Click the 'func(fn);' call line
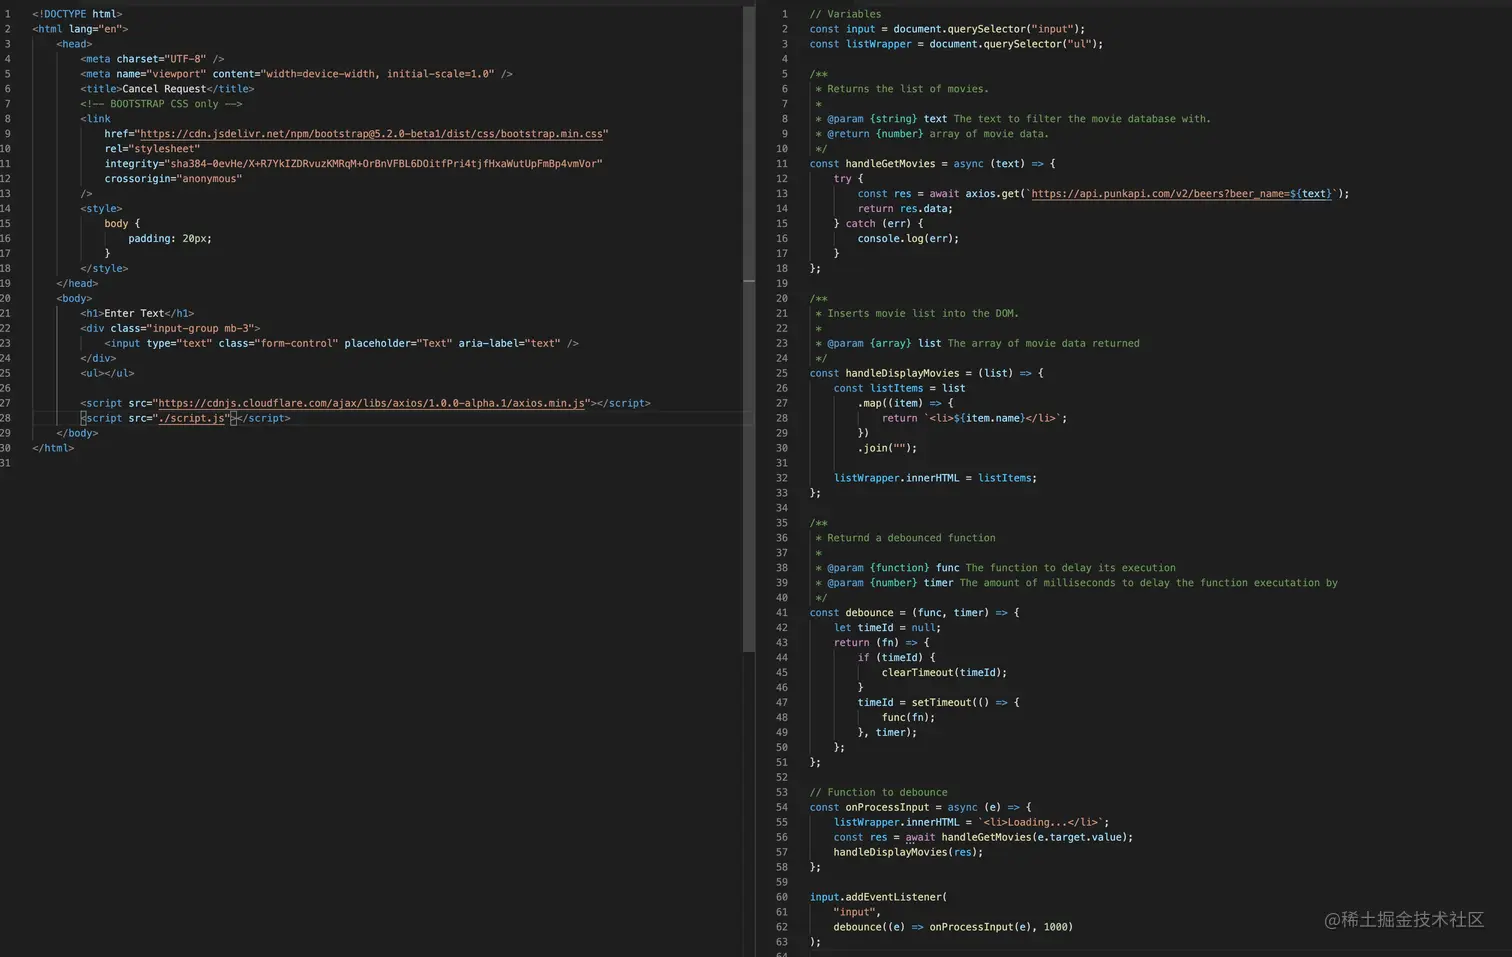The height and width of the screenshot is (957, 1512). 908,718
